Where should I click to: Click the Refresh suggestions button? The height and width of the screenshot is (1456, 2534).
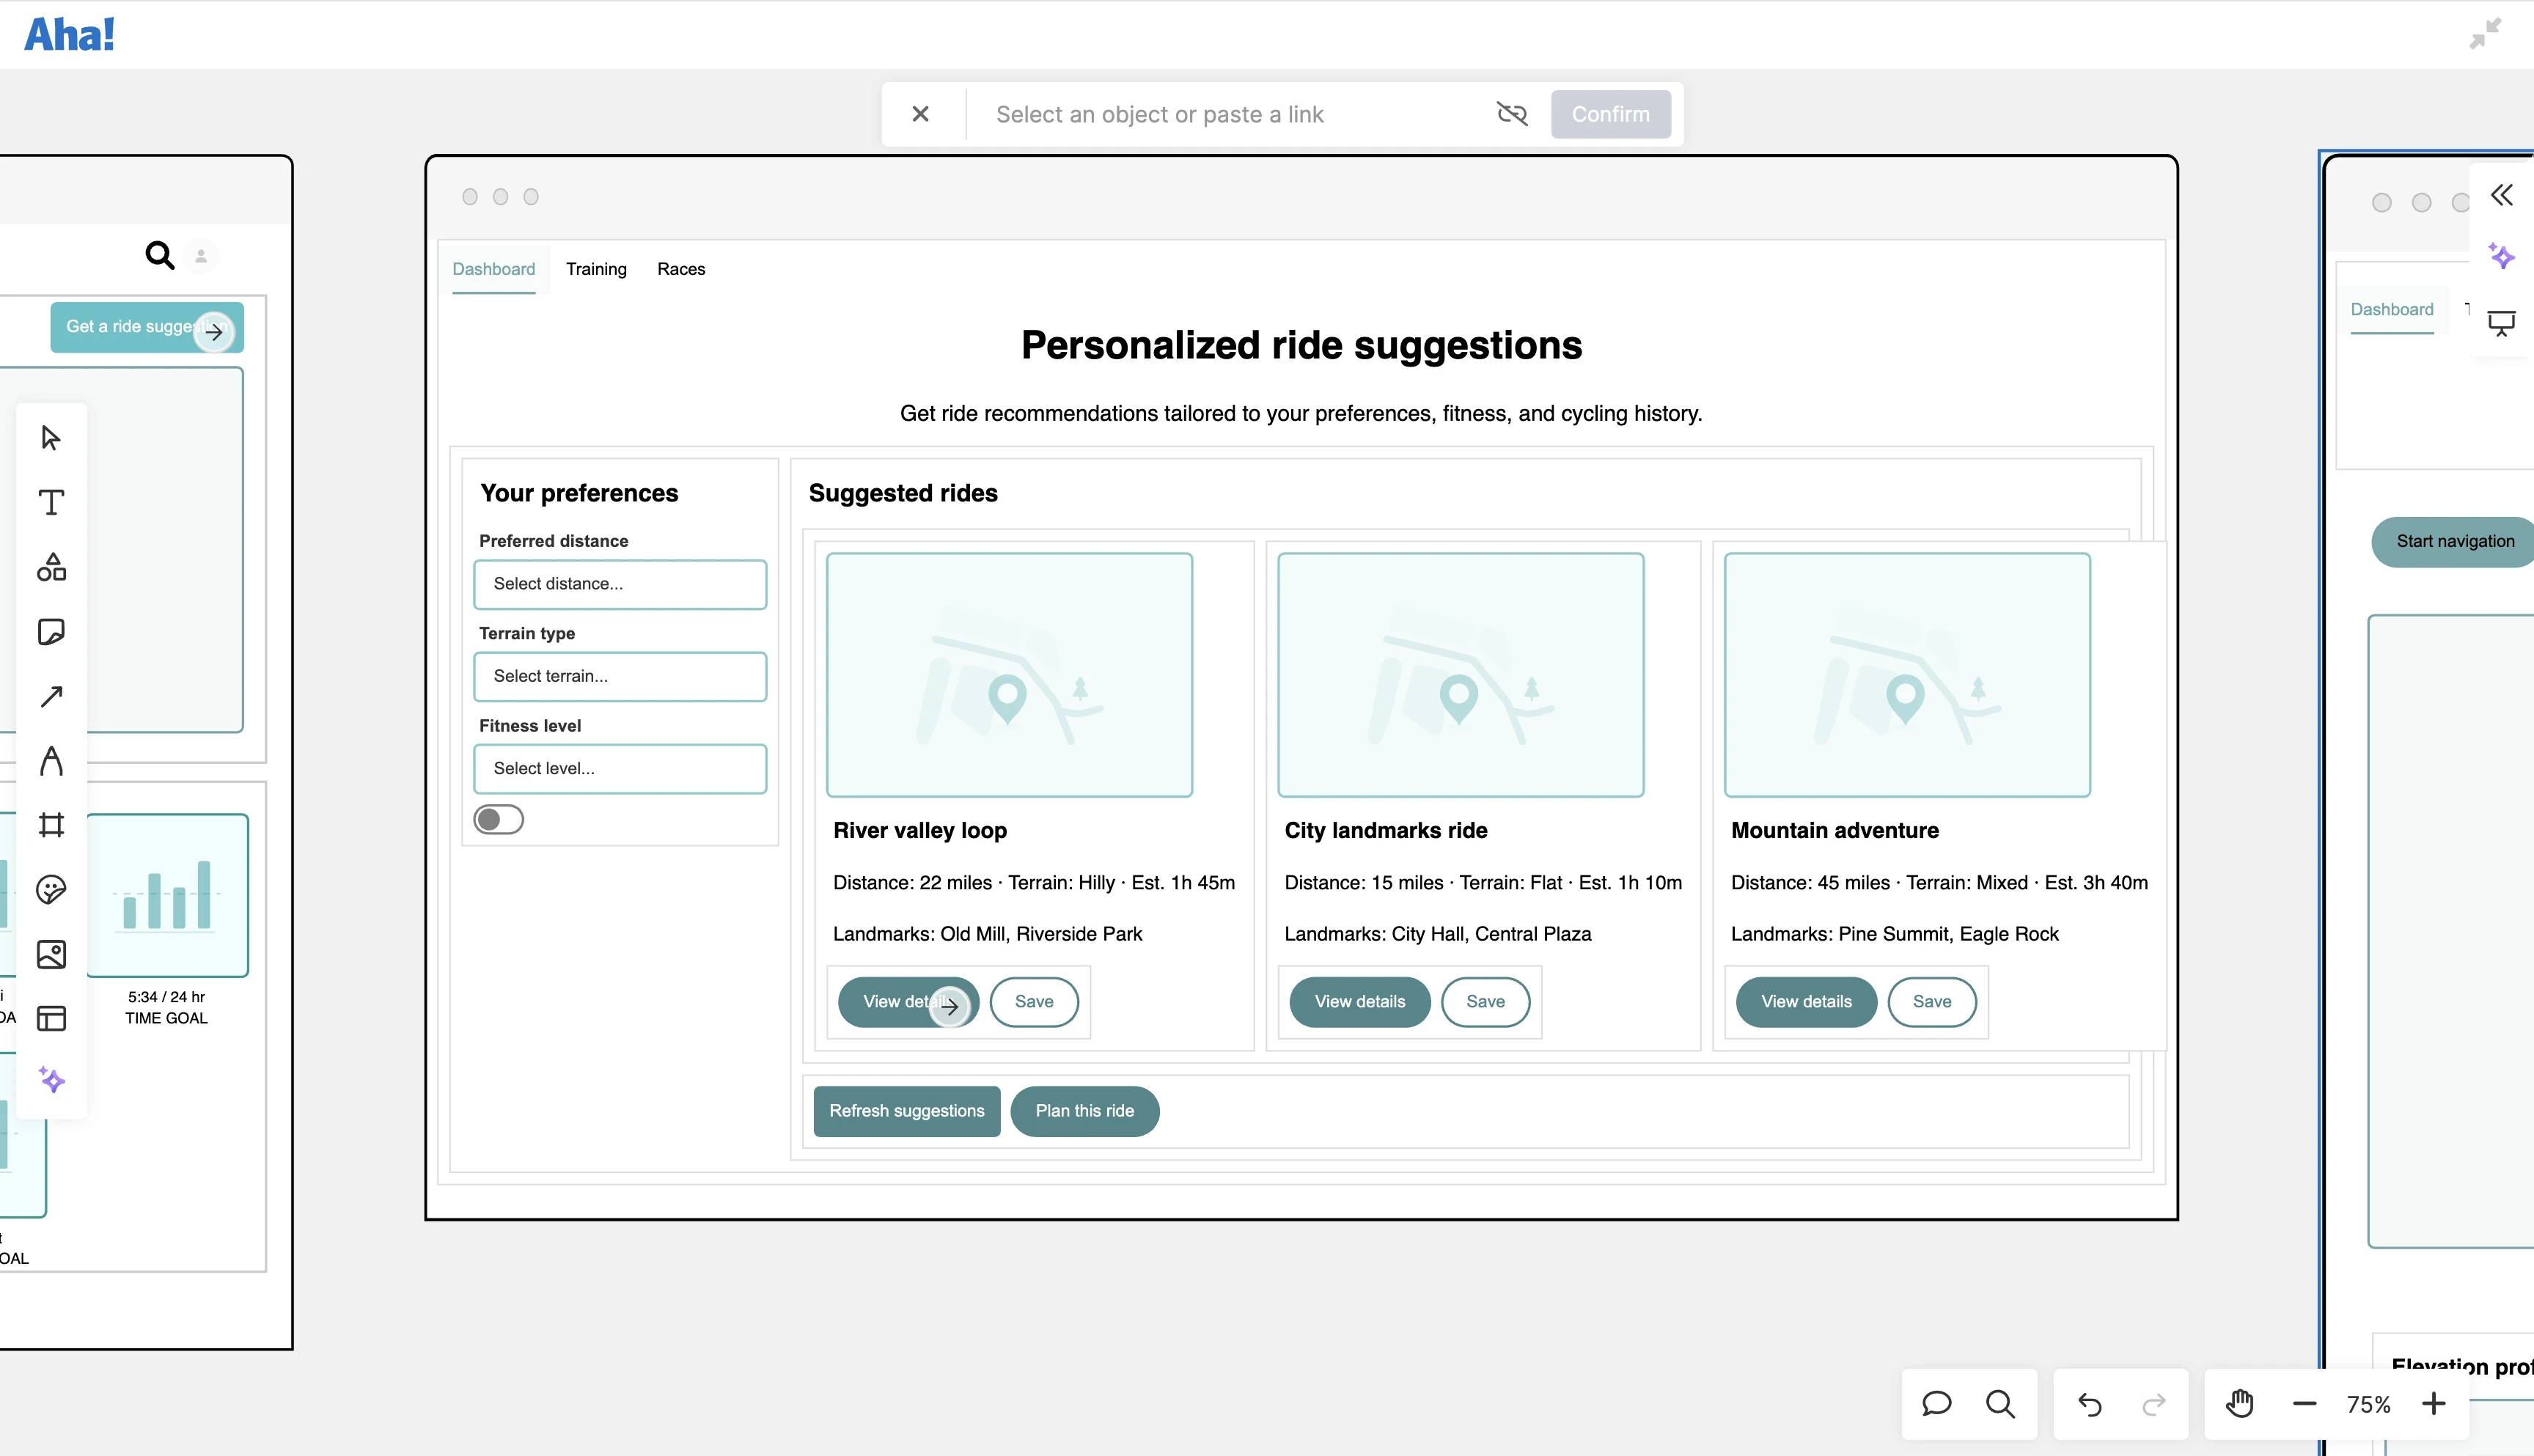coord(906,1111)
